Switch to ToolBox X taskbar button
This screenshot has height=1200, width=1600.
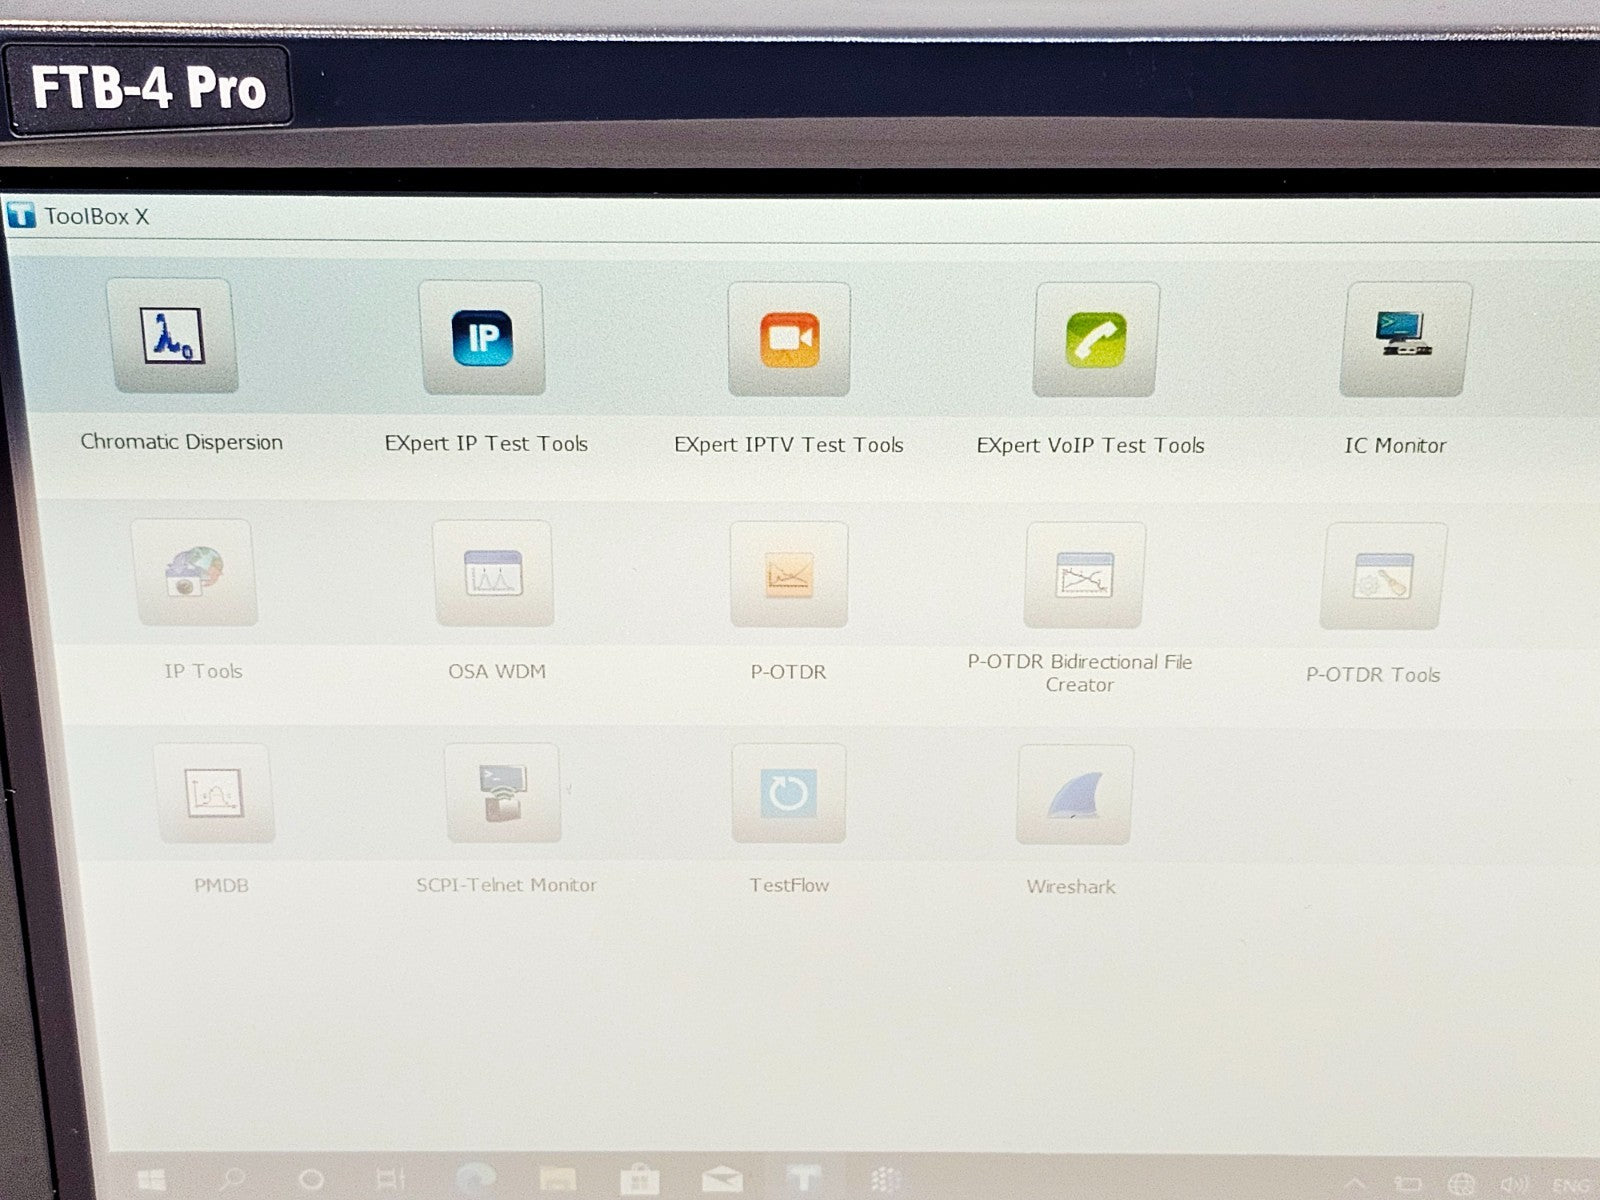point(802,1180)
